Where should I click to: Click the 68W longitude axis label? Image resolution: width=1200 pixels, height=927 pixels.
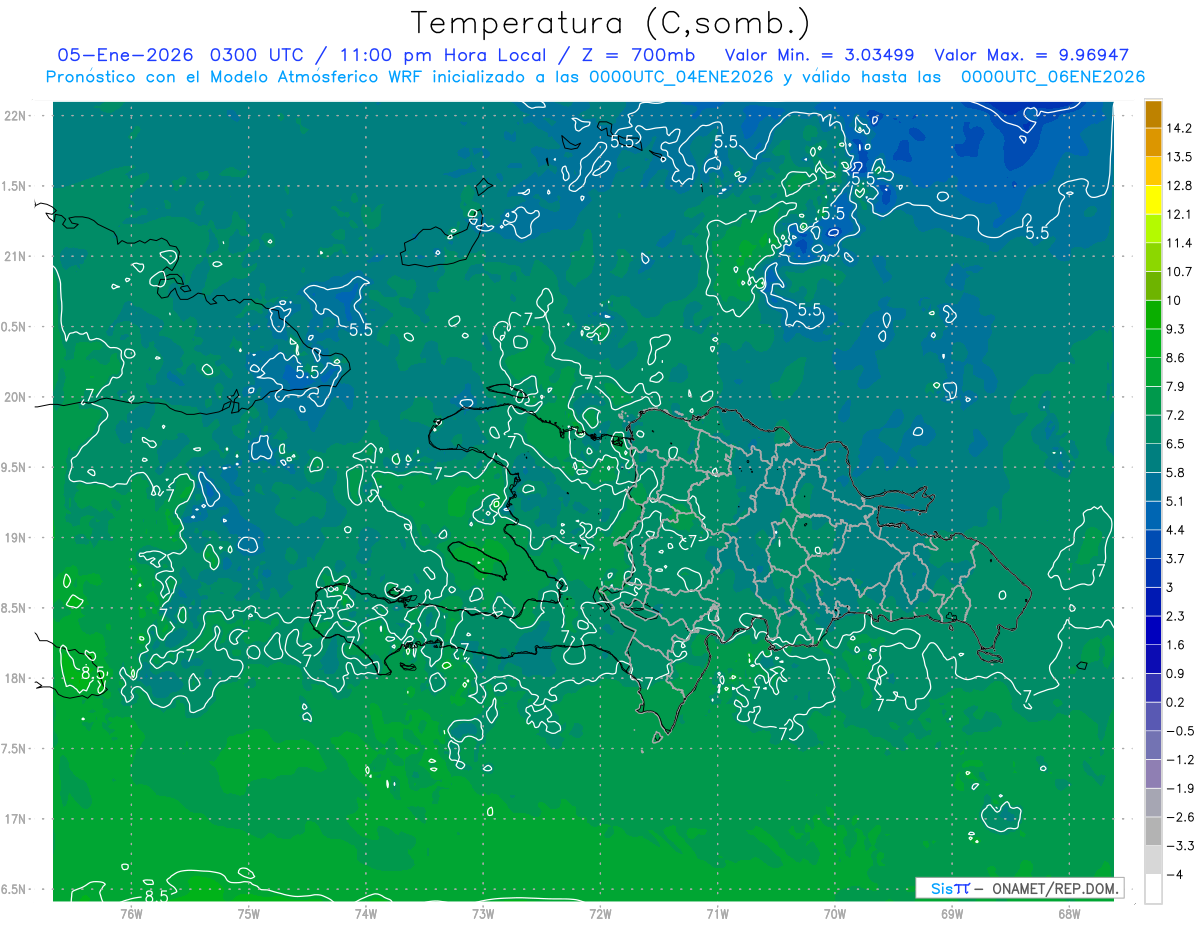click(1069, 915)
